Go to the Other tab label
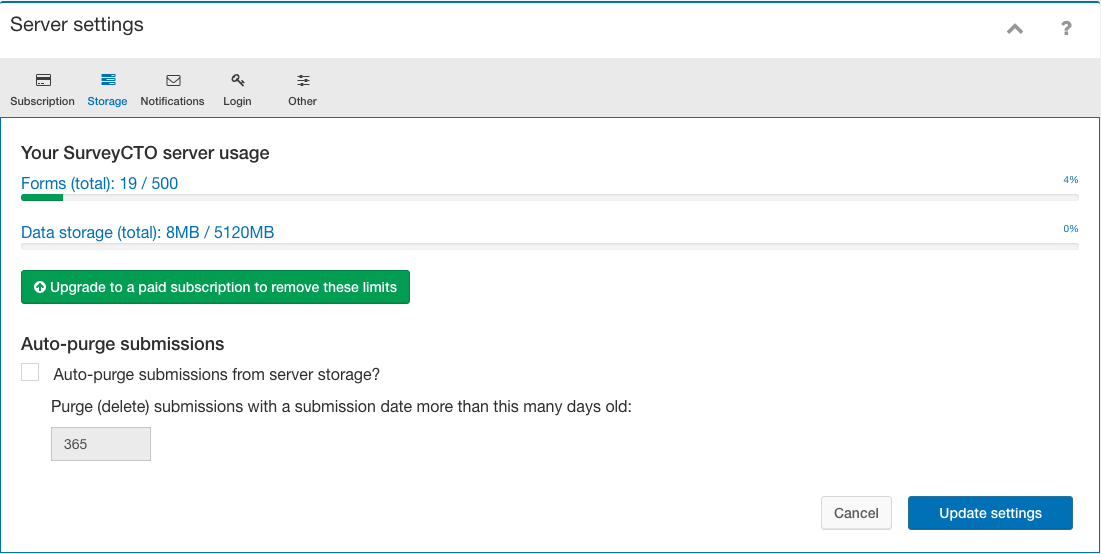The width and height of the screenshot is (1101, 554). point(303,101)
